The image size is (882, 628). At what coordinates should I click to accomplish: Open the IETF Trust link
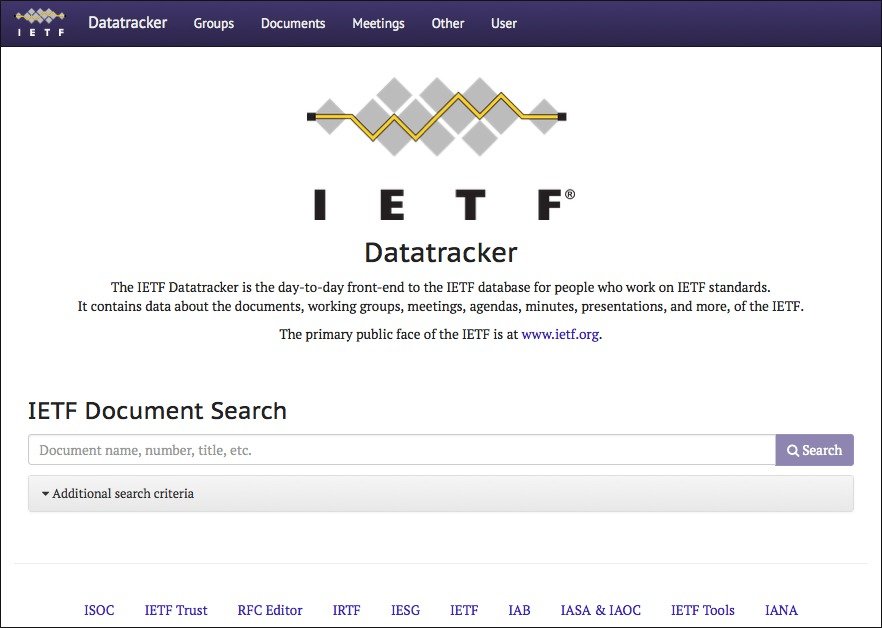pos(175,610)
